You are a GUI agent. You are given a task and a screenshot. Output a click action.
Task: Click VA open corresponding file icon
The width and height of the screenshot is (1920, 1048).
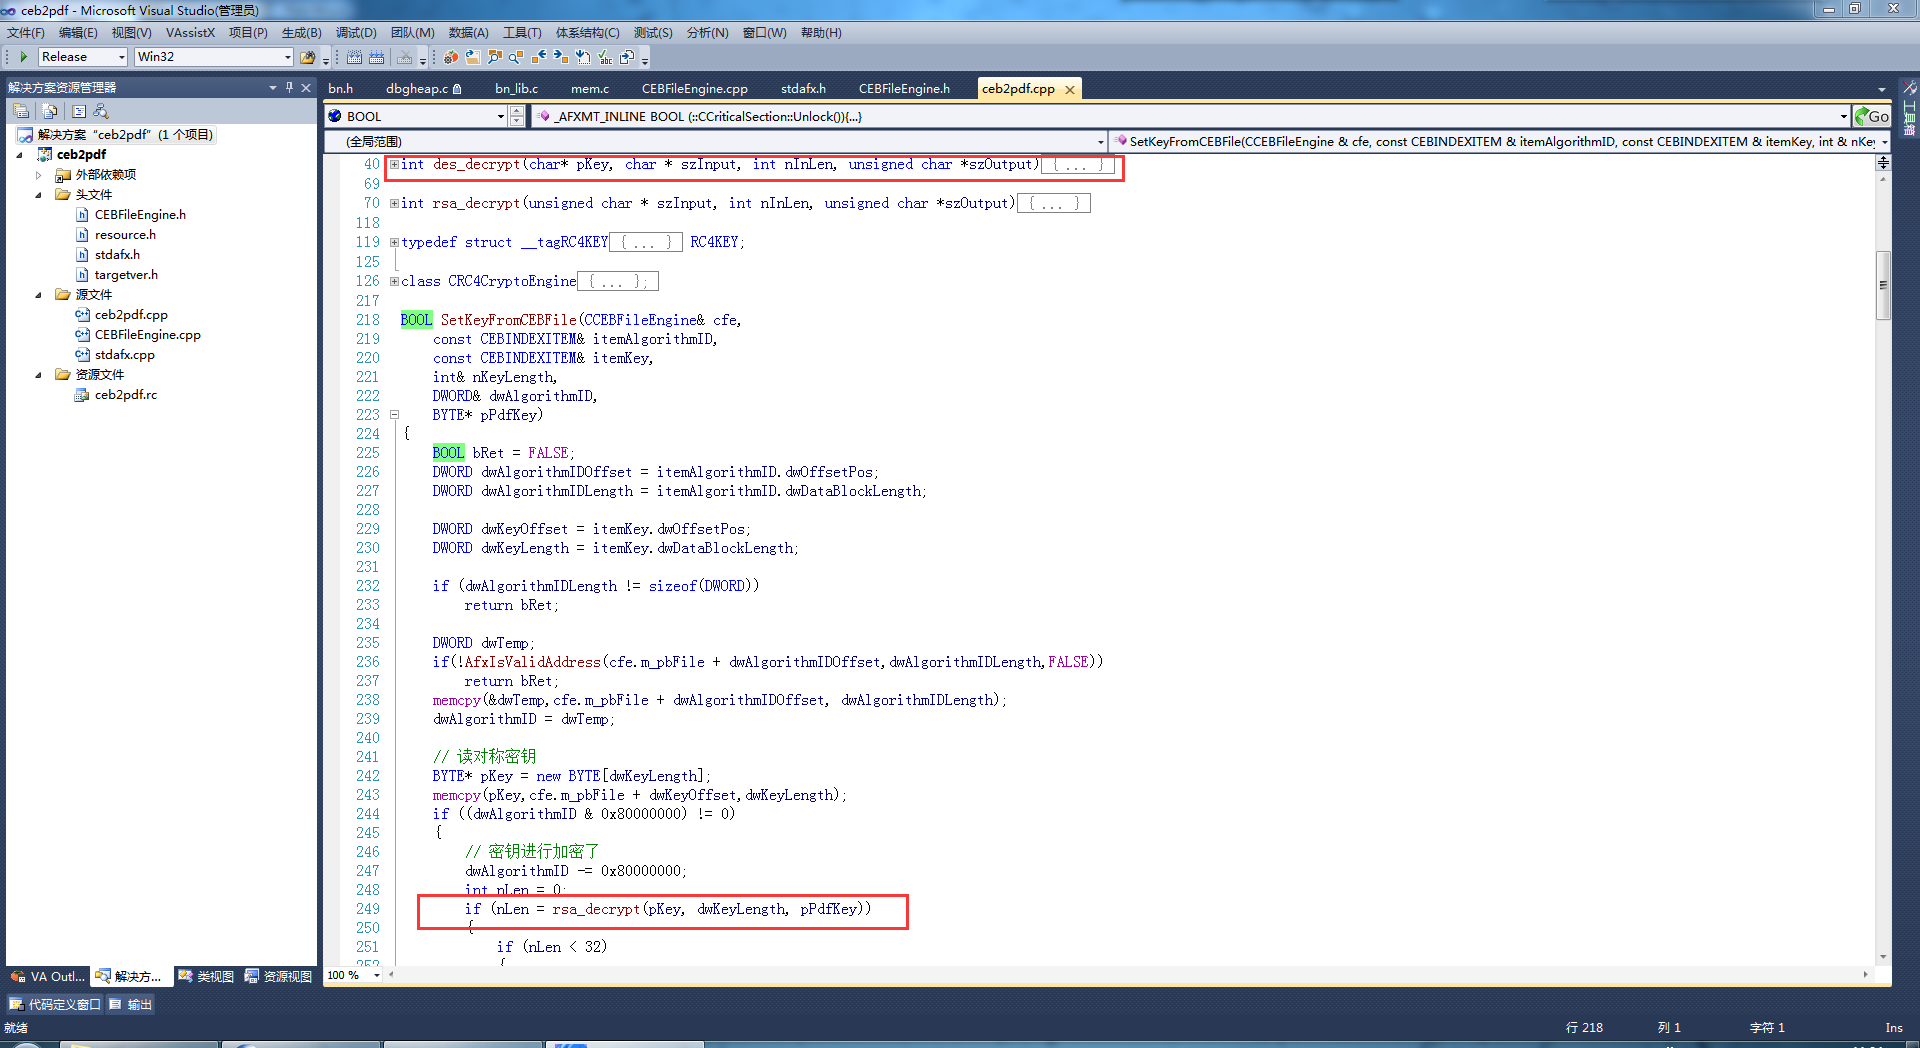coord(627,57)
